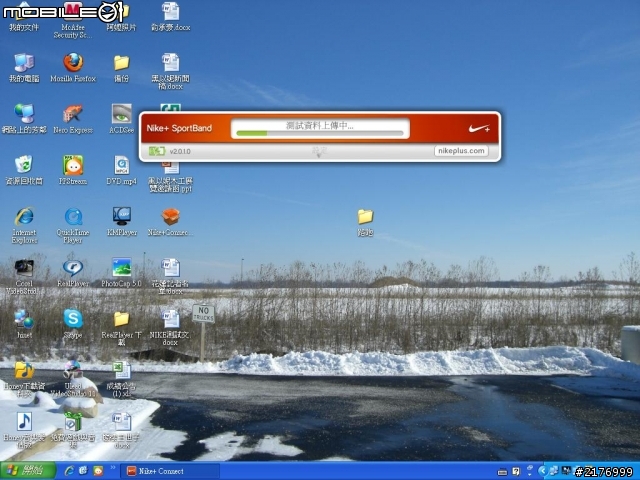The width and height of the screenshot is (640, 480).
Task: Expand the quick launch chevron on taskbar
Action: 113,468
